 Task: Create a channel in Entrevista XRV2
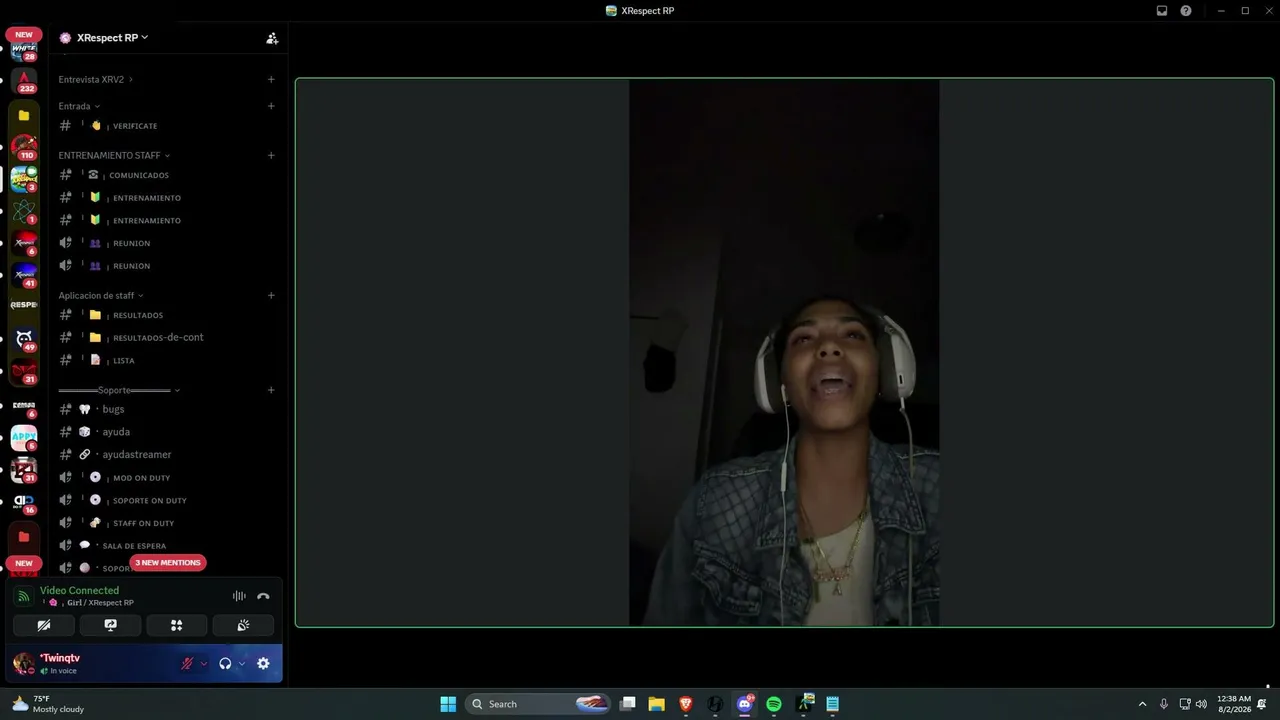click(x=271, y=79)
